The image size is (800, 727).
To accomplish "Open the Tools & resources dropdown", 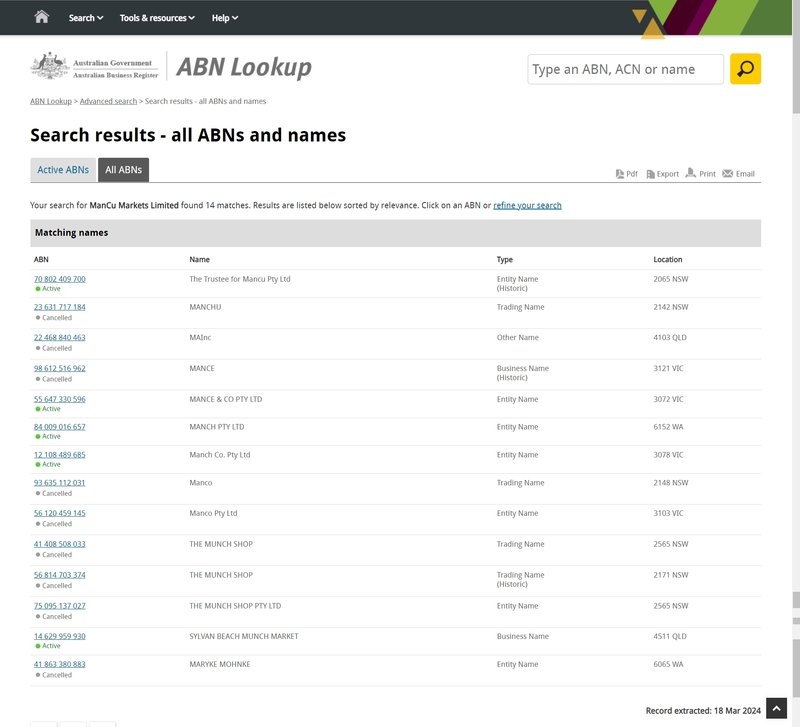I will coord(157,17).
